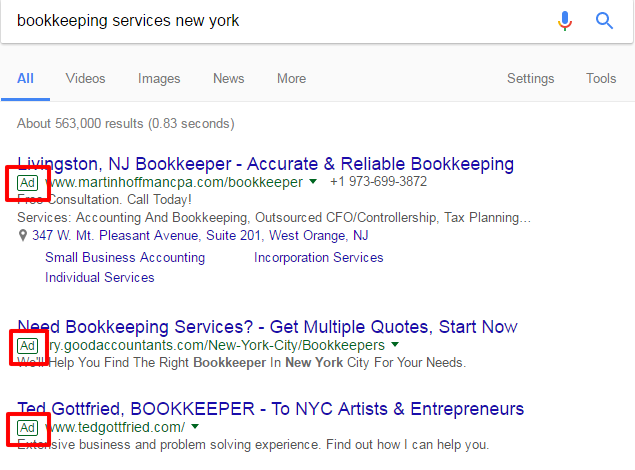Open the 347 W. Mt. Pleasant Avenue address link
The width and height of the screenshot is (635, 470).
click(x=200, y=235)
